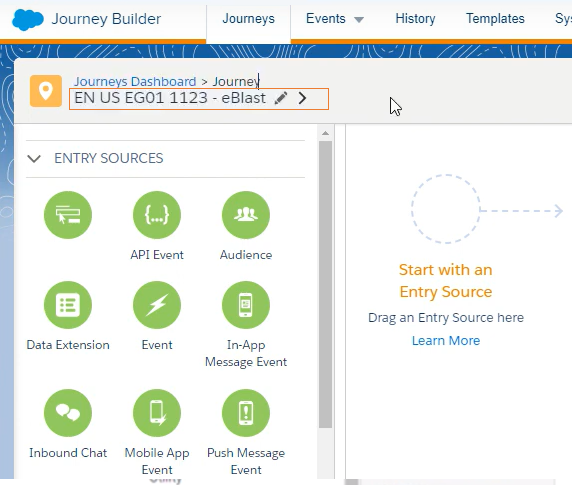Open the Templates tab

tap(495, 19)
